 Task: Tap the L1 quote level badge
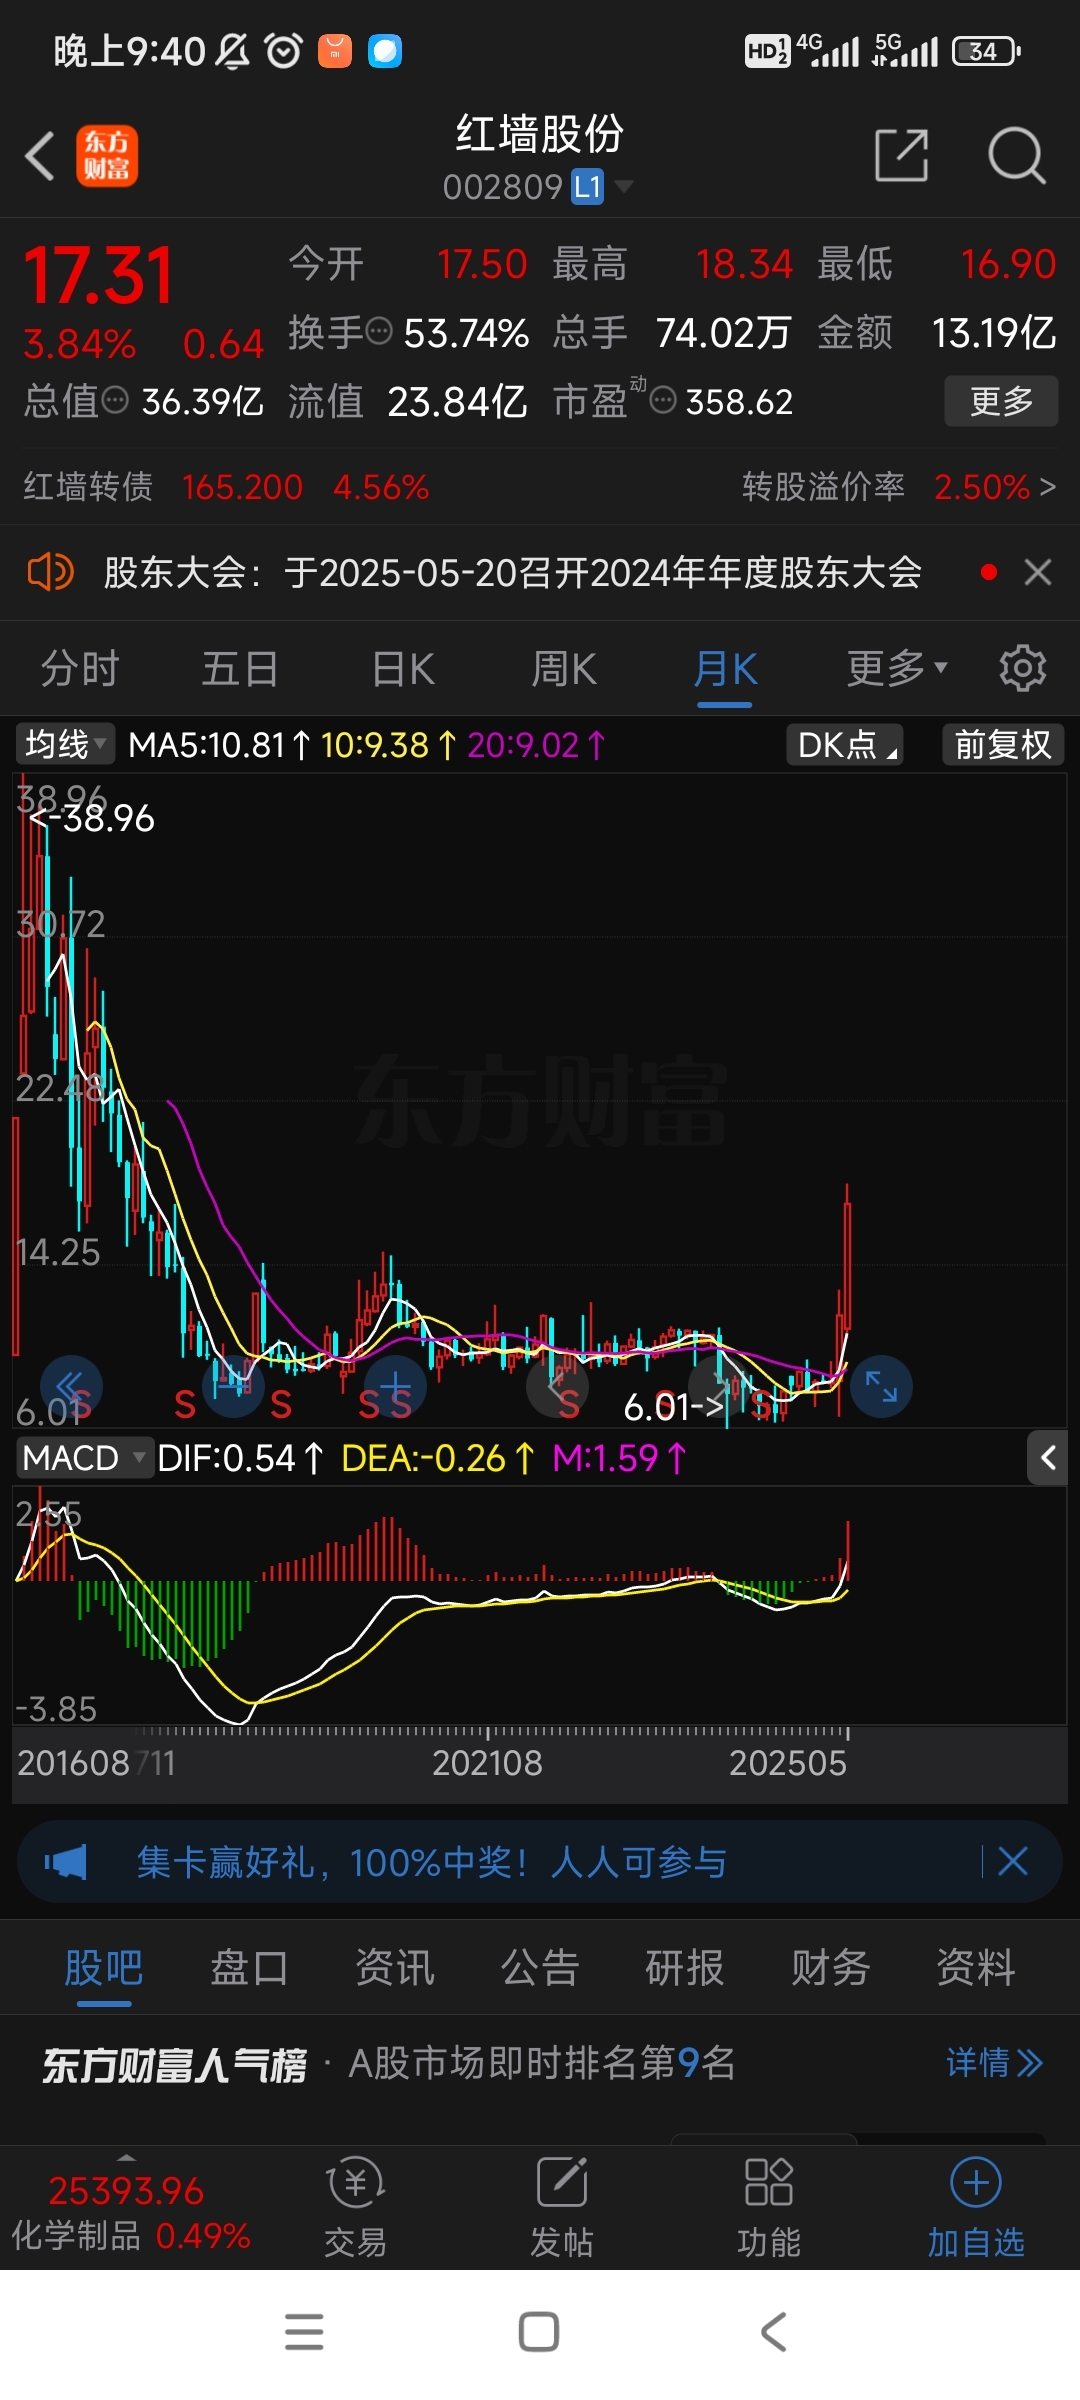588,187
